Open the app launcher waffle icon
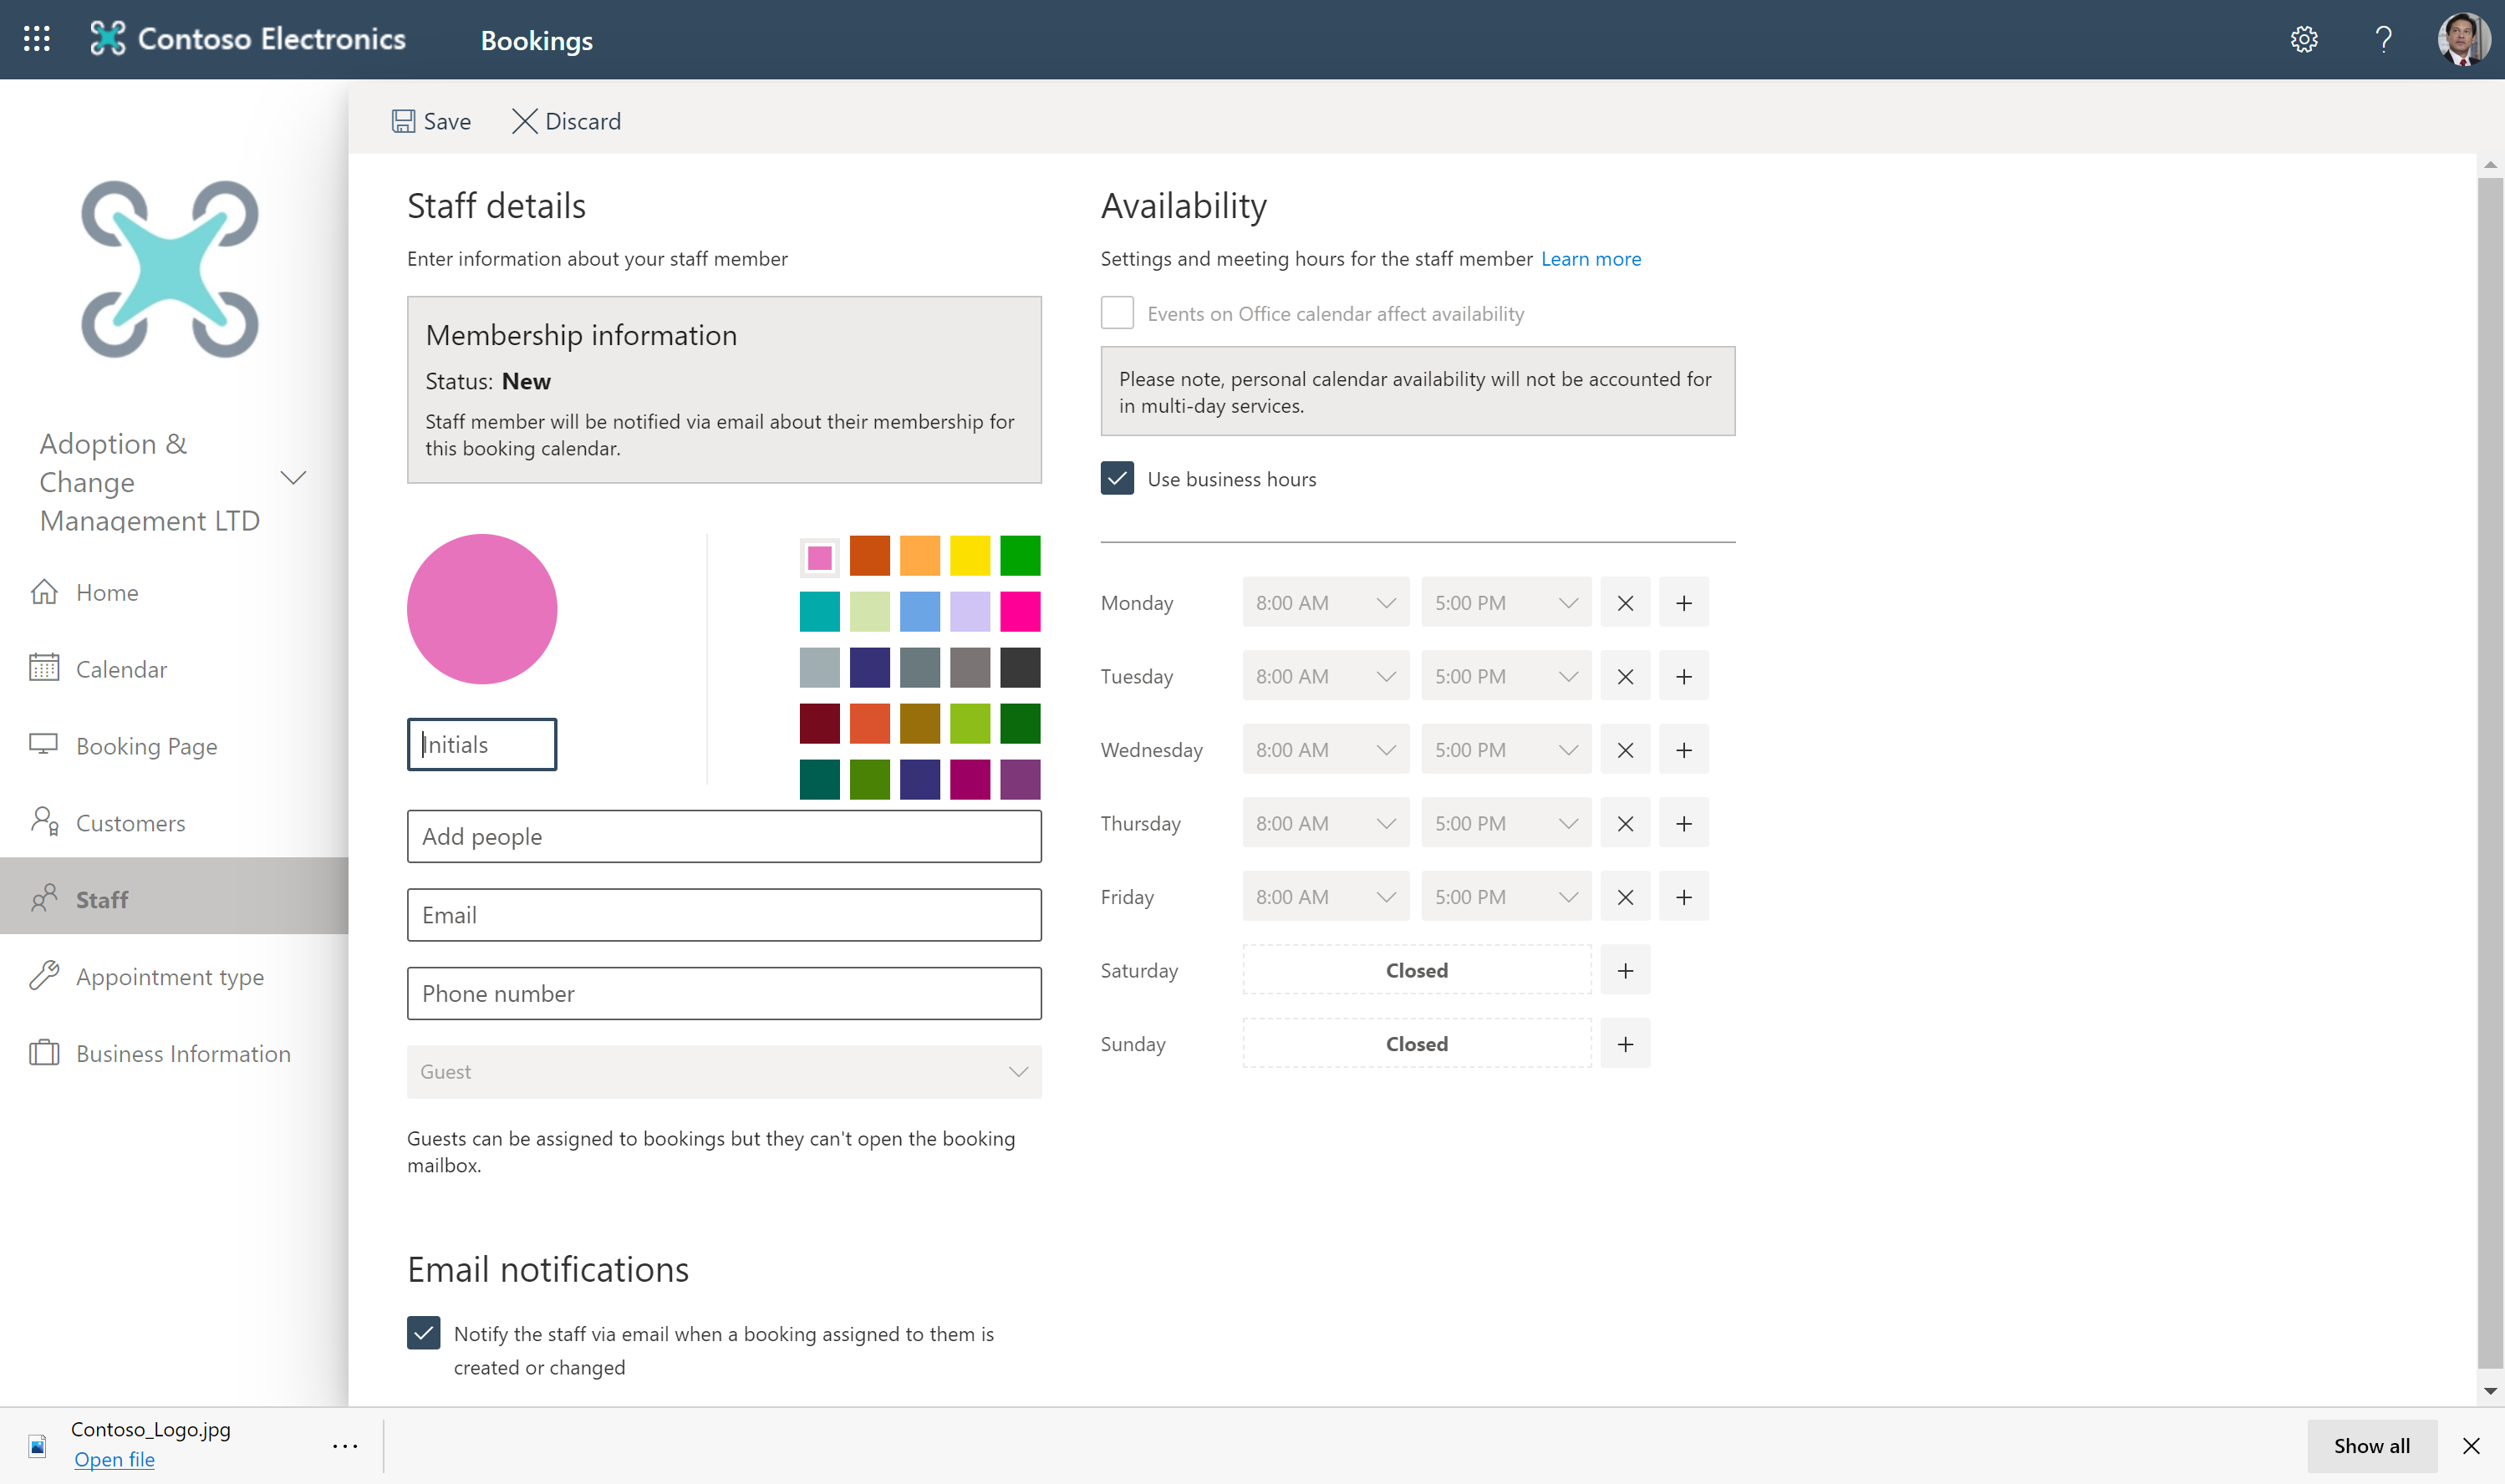The image size is (2505, 1484). pyautogui.click(x=37, y=39)
